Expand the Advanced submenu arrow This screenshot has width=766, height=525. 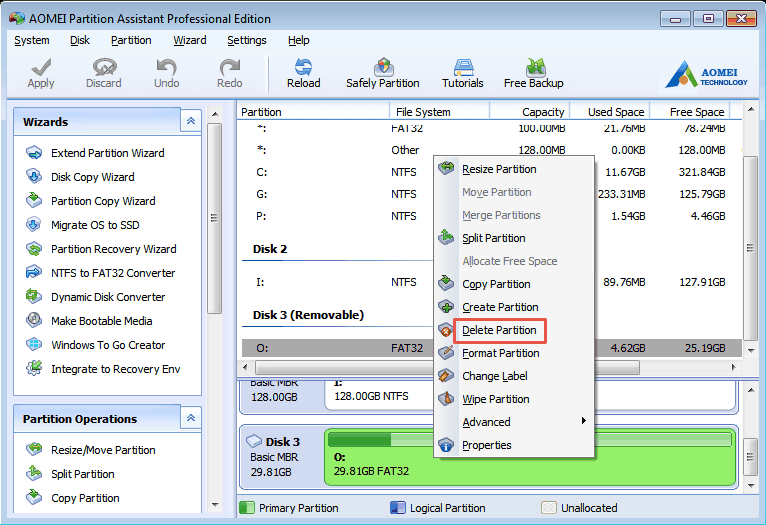click(x=583, y=421)
